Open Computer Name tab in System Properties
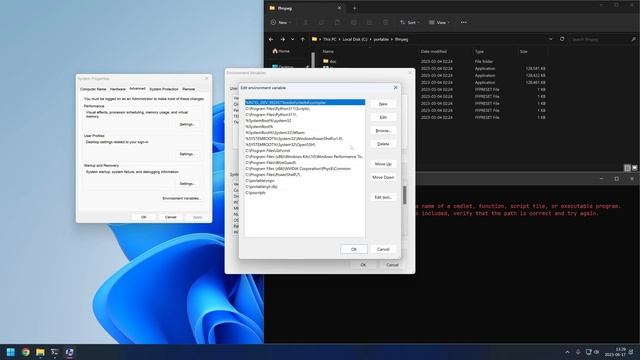Screen dimensions: 640x360 [x=93, y=89]
